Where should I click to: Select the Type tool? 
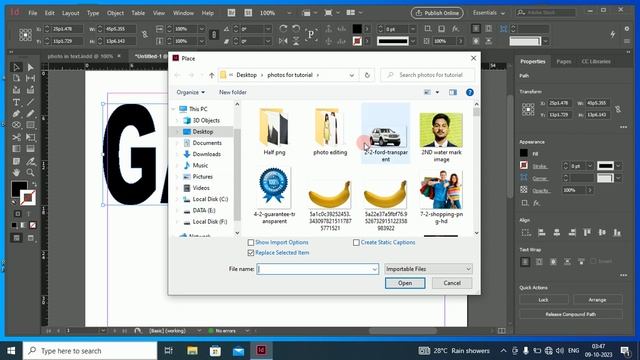pyautogui.click(x=16, y=102)
